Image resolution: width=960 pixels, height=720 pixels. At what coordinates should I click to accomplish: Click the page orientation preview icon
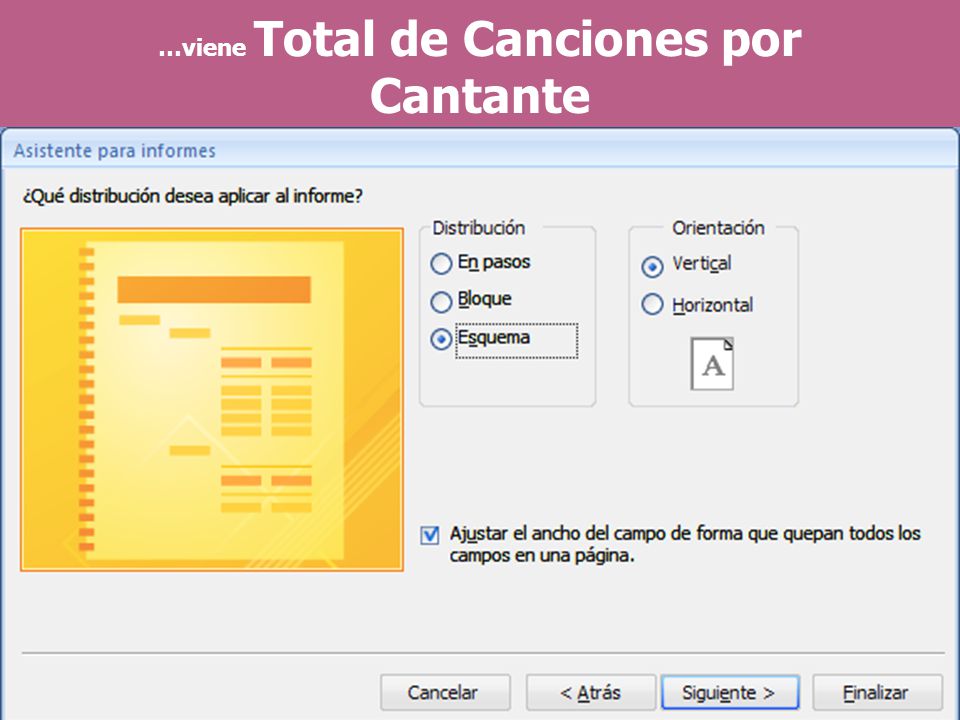coord(712,364)
